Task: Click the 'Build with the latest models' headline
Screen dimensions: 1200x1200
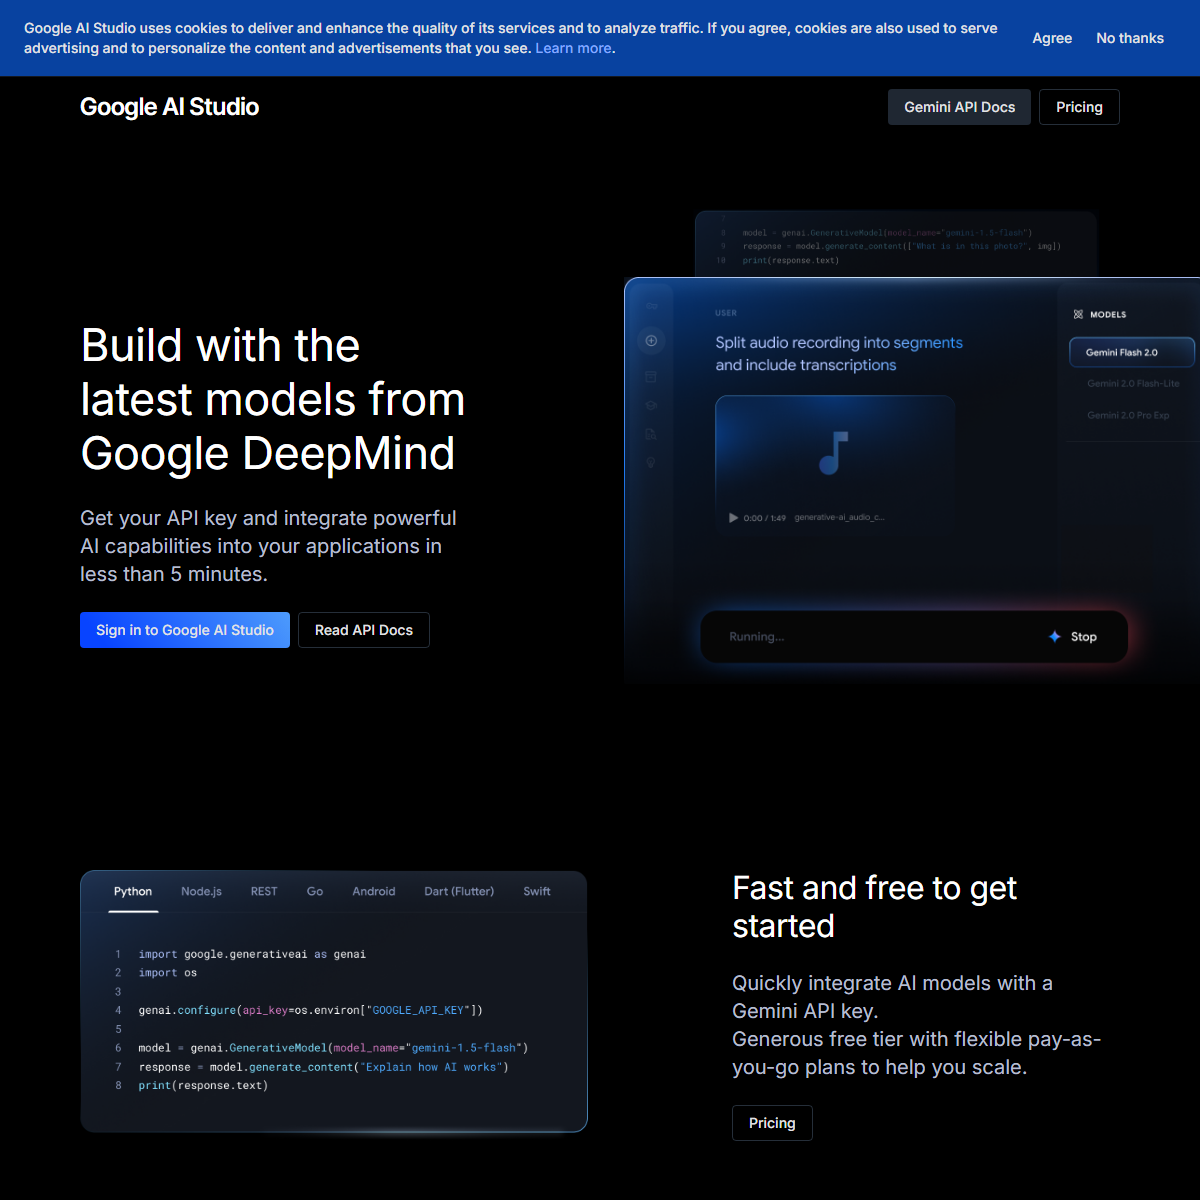Action: tap(273, 400)
